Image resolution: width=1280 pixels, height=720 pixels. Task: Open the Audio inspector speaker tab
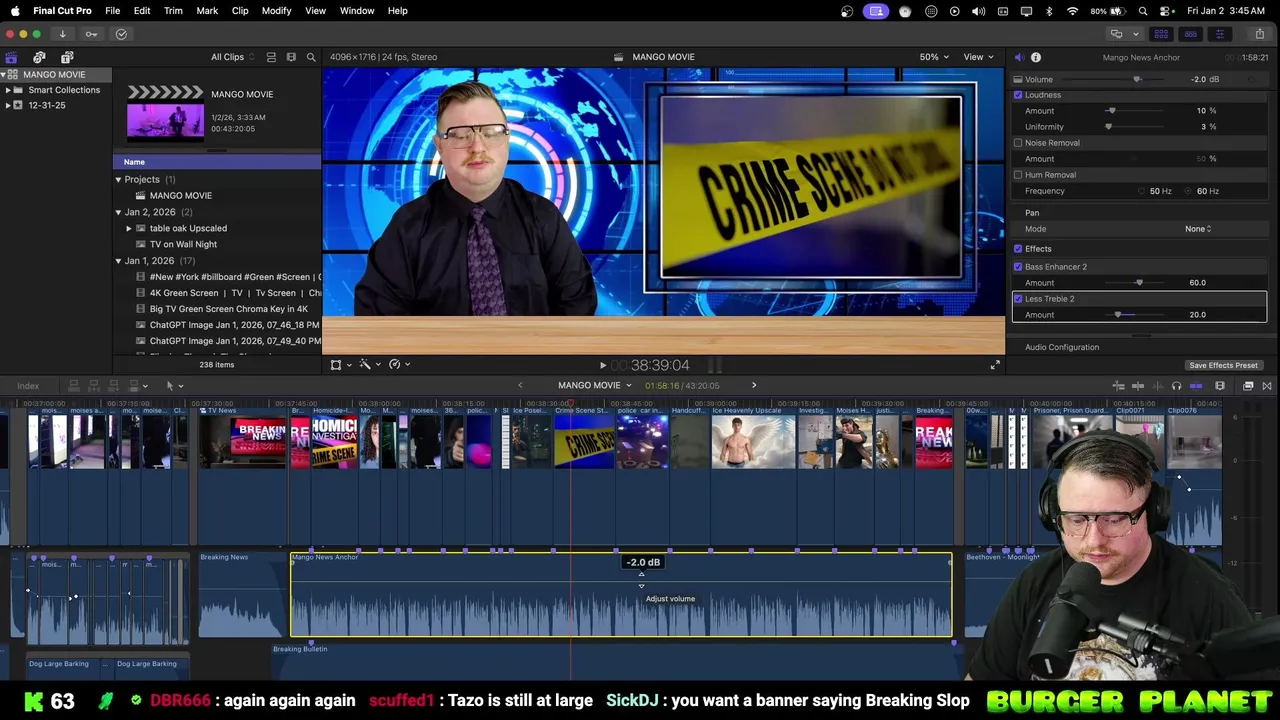pyautogui.click(x=1019, y=58)
